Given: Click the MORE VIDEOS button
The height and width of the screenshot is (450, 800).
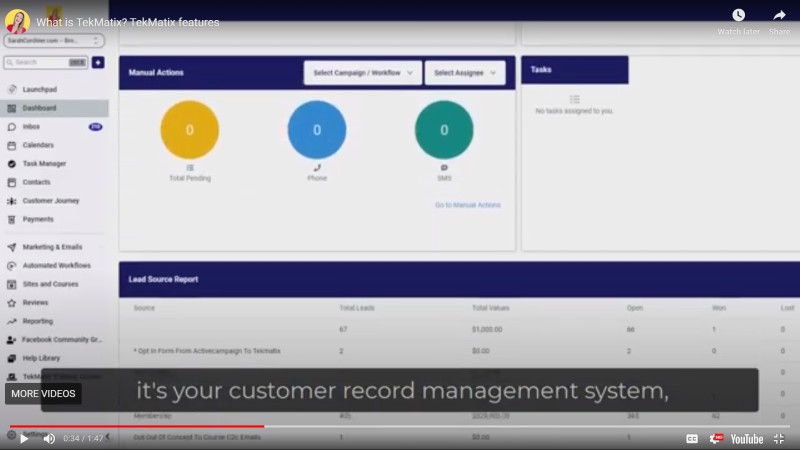Looking at the screenshot, I should (43, 394).
